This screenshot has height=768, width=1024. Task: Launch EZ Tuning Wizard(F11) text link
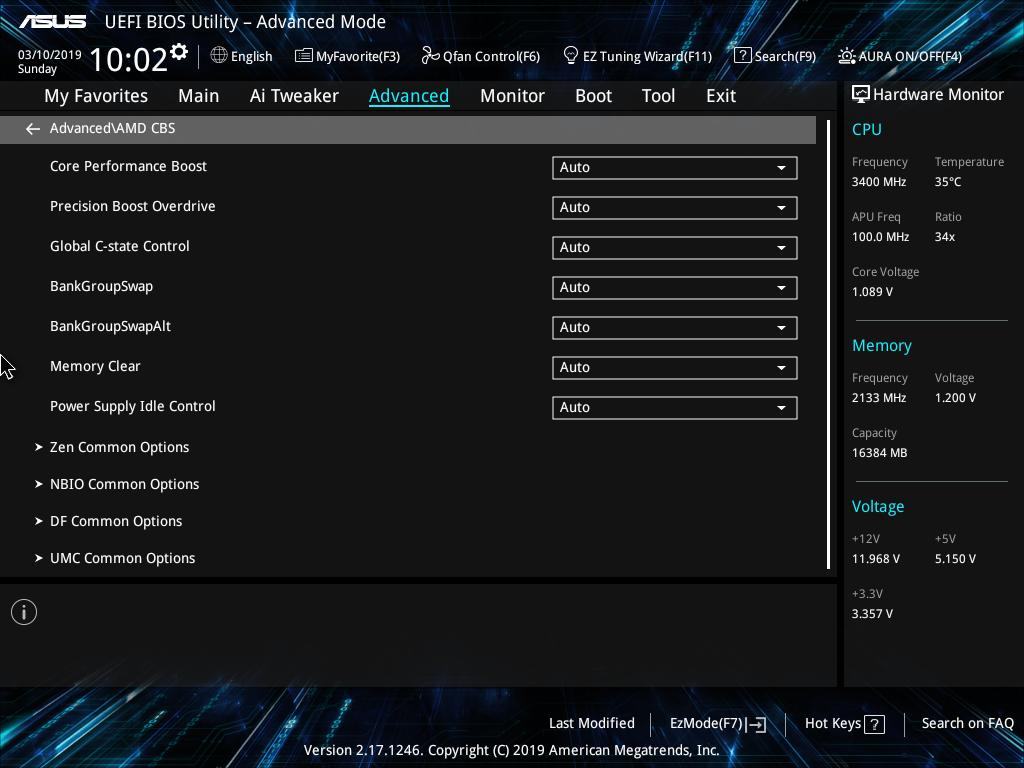click(647, 57)
